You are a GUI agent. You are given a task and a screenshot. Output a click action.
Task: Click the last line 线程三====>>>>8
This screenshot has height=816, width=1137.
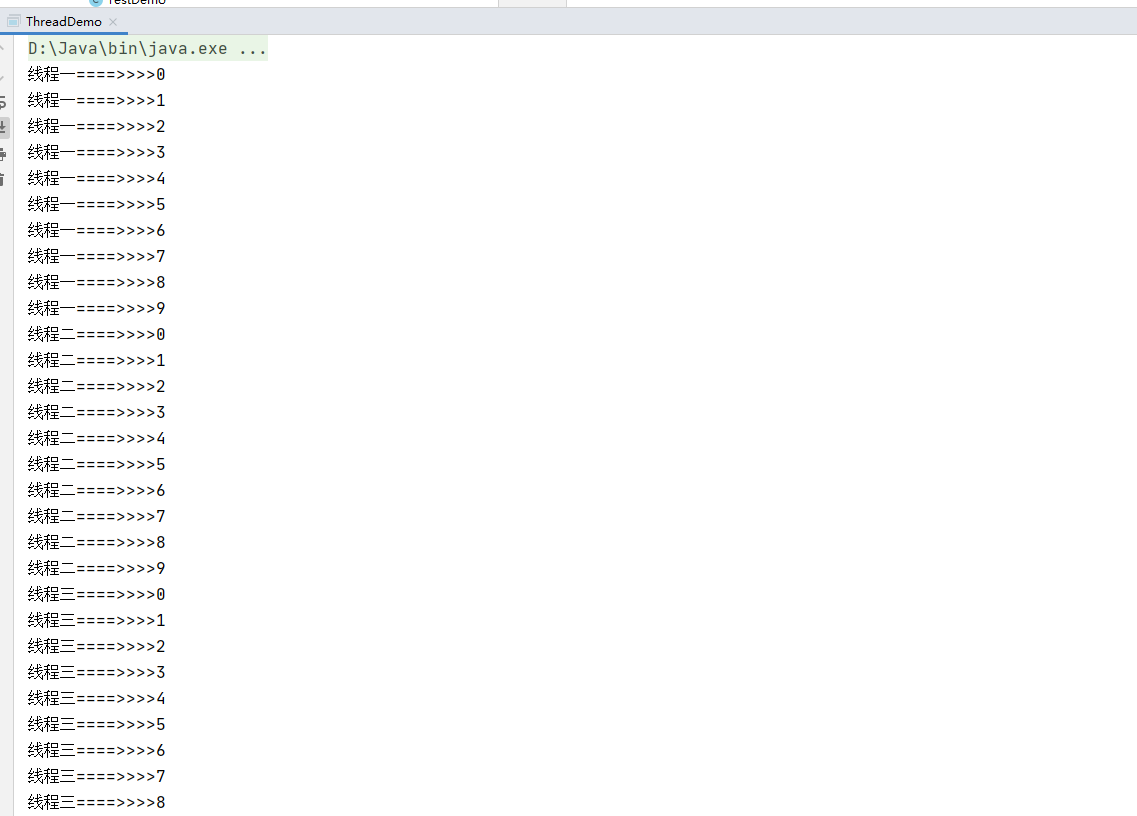95,802
